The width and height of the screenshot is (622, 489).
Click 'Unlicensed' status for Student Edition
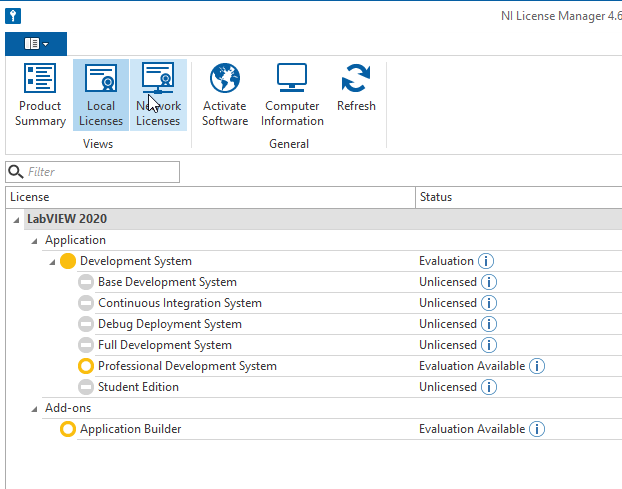[x=448, y=387]
